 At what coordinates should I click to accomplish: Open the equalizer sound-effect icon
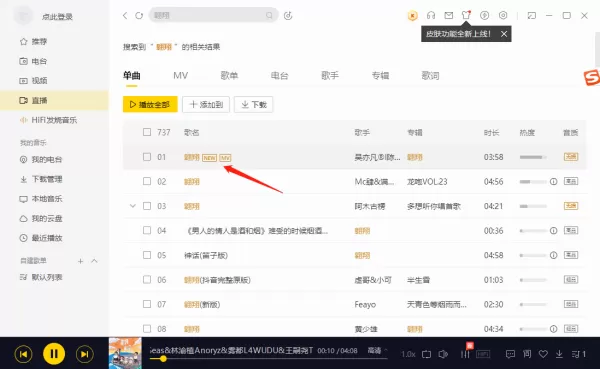[465, 354]
